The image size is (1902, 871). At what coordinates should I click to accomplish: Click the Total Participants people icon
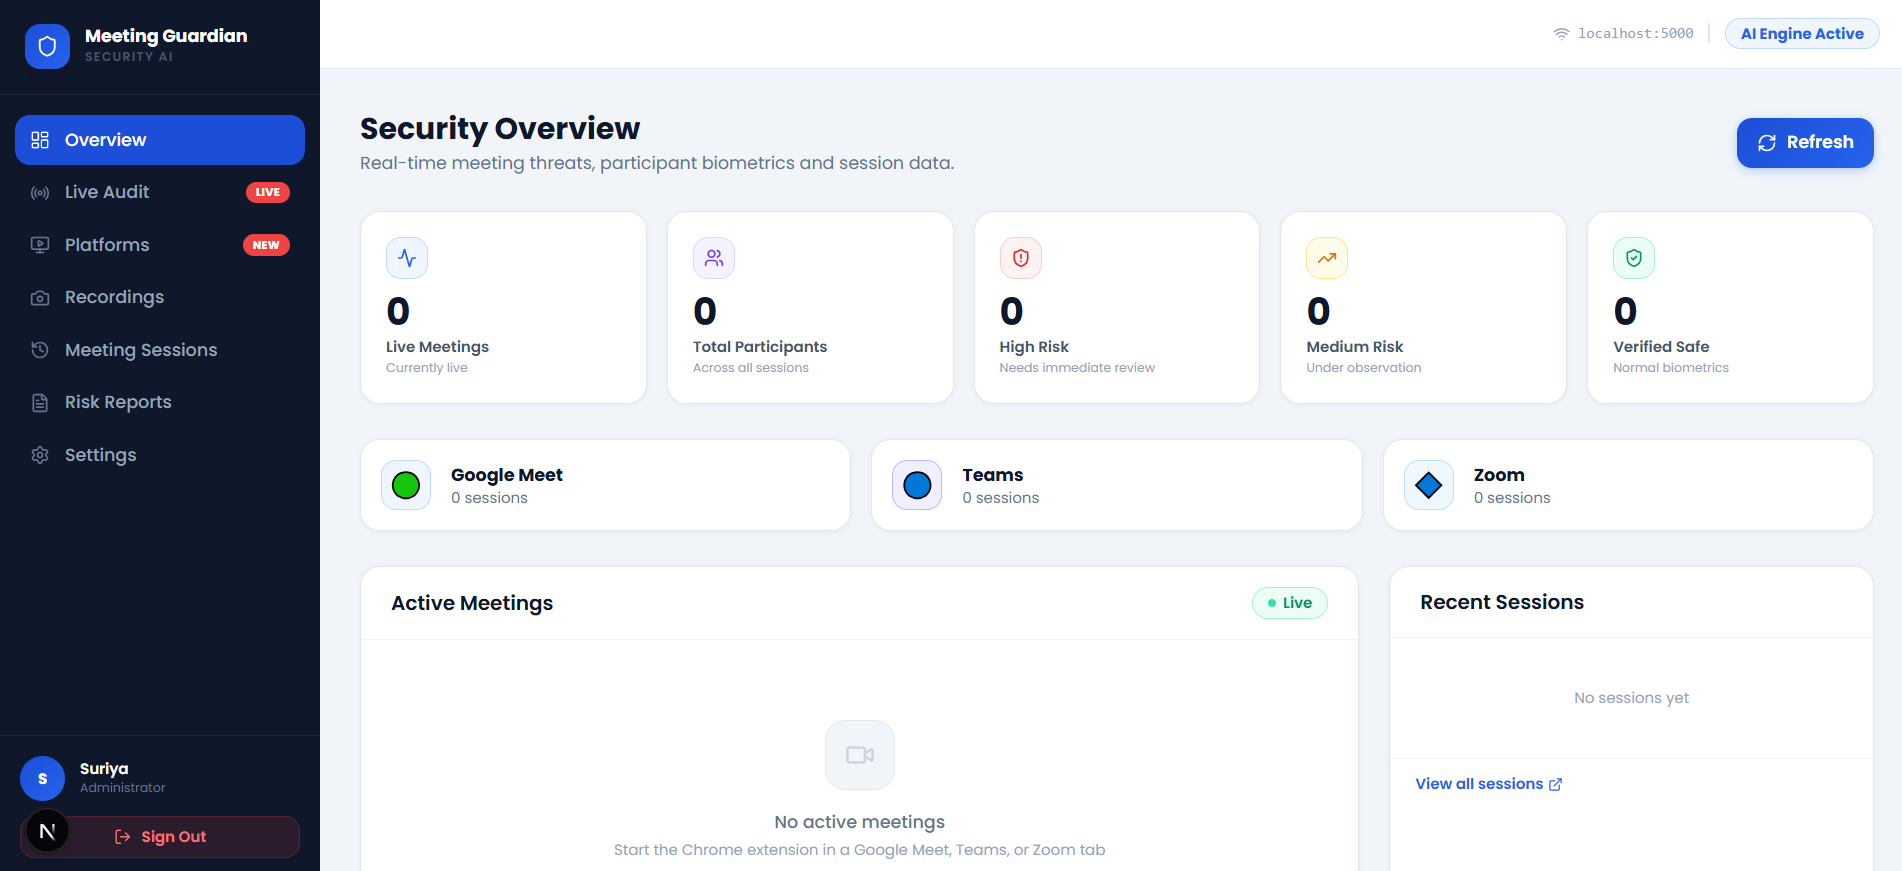(x=714, y=258)
